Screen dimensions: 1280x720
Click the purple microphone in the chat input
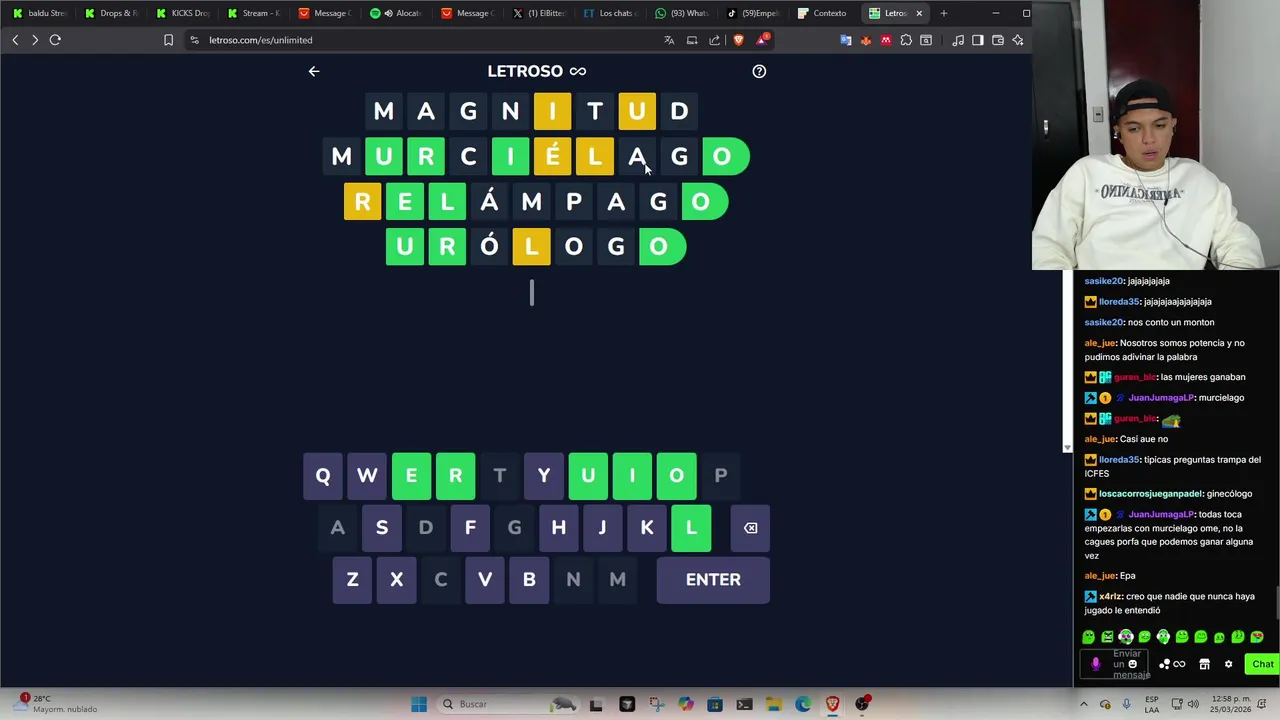pos(1096,664)
